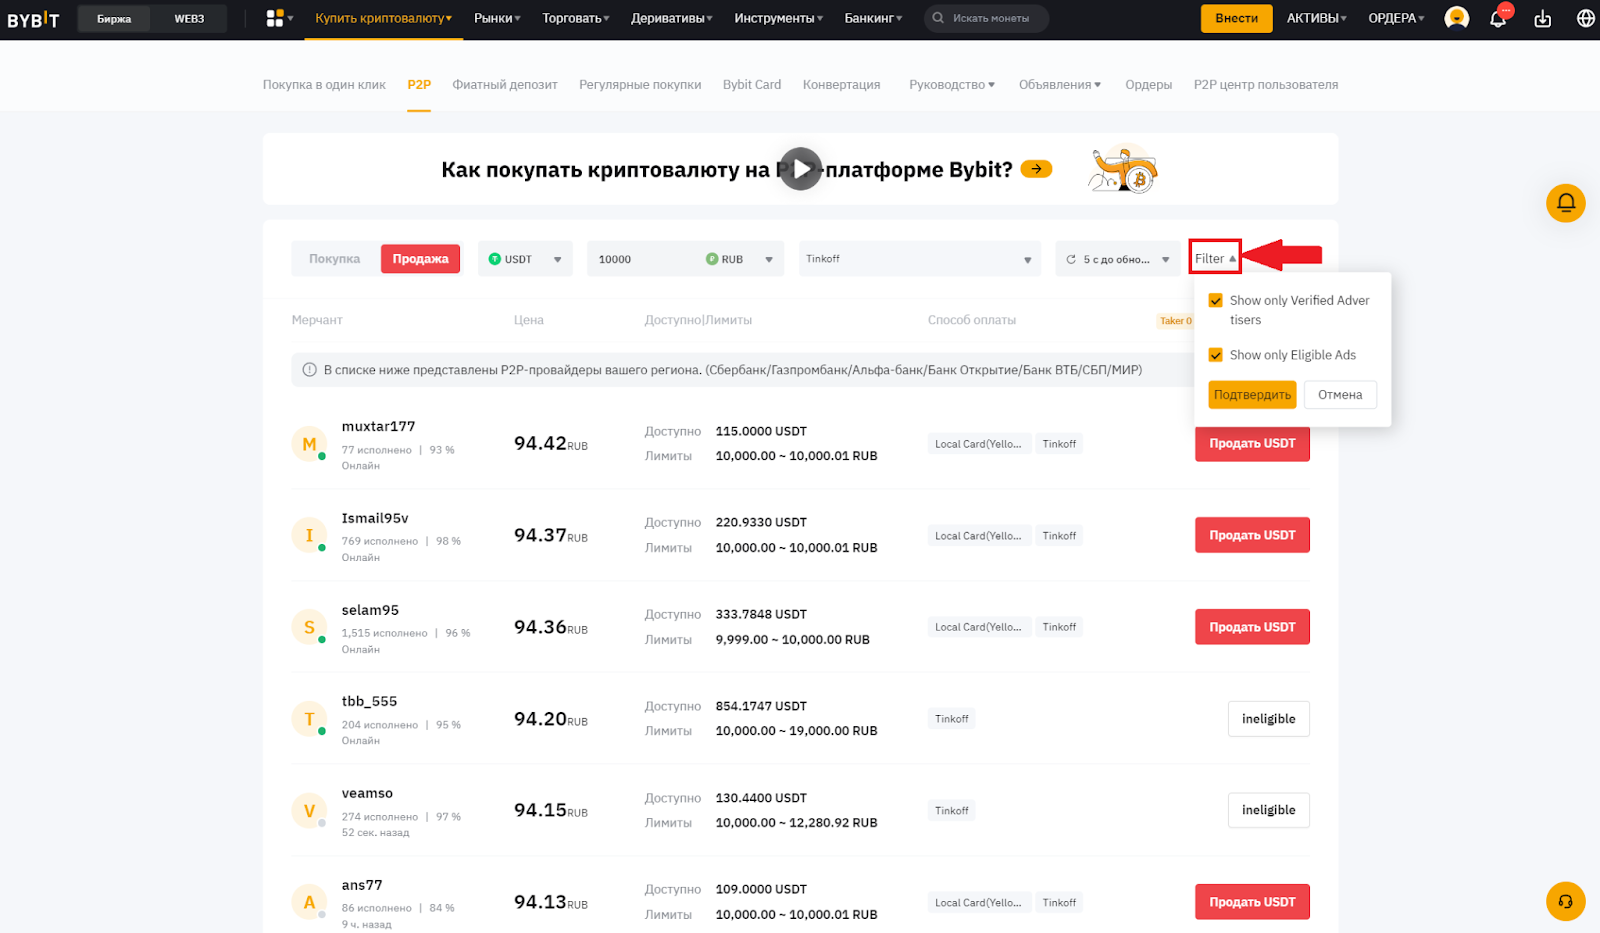Open Банкинг menu
This screenshot has width=1600, height=933.
(x=873, y=18)
